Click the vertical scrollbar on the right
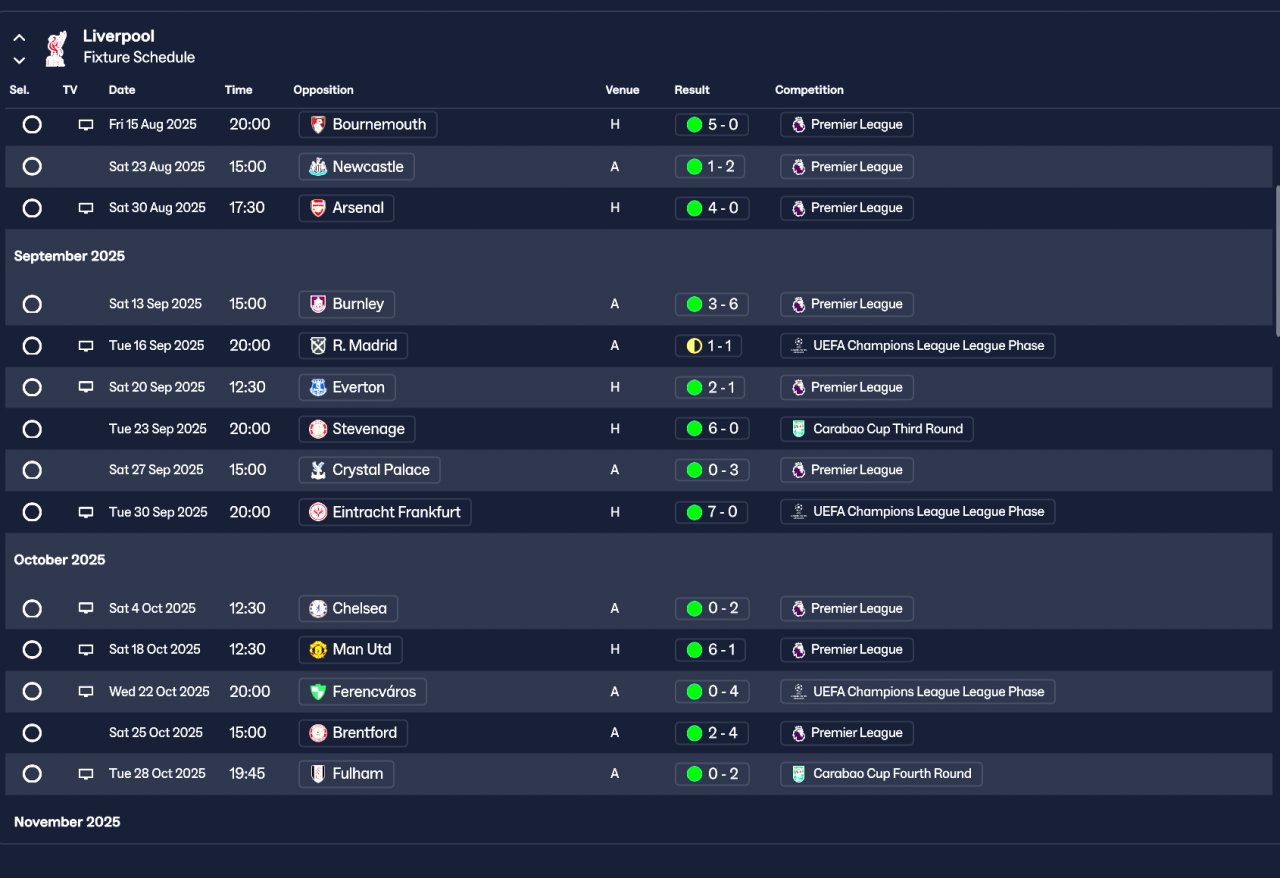 coord(1276,260)
